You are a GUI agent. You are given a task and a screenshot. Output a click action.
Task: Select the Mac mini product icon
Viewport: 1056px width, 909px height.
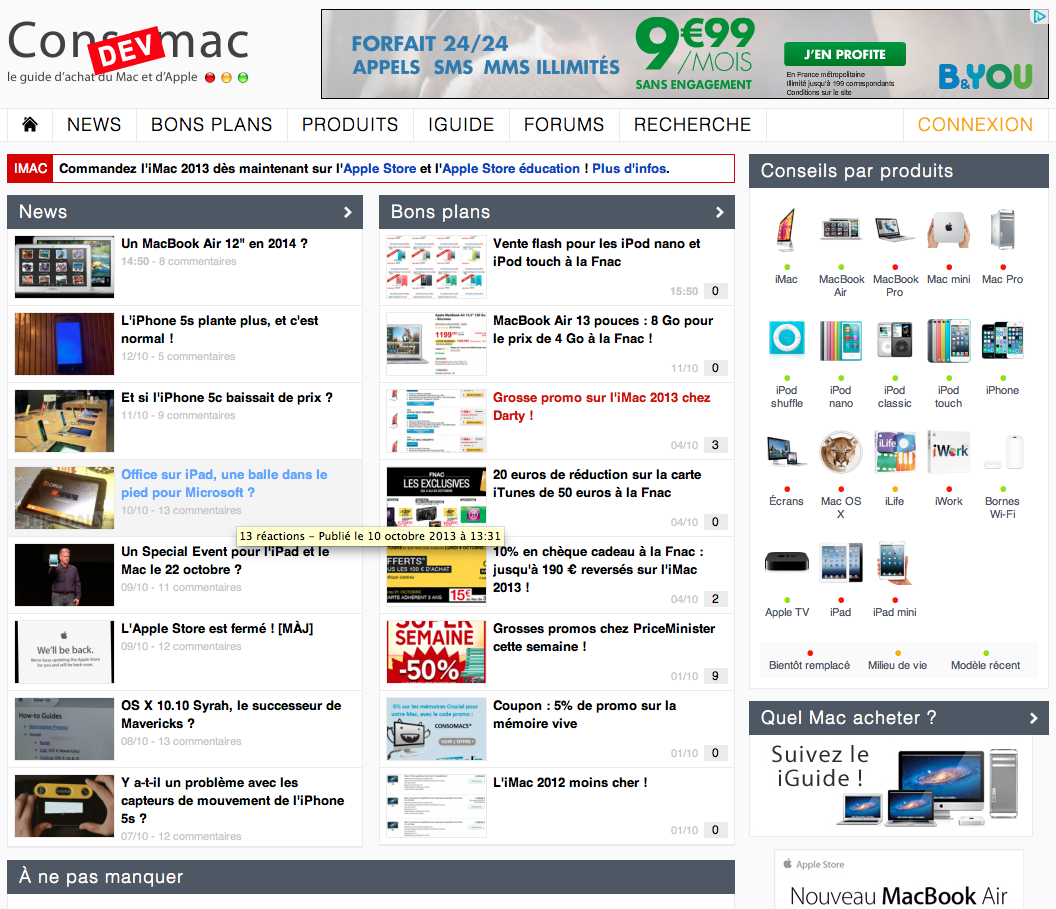click(948, 231)
